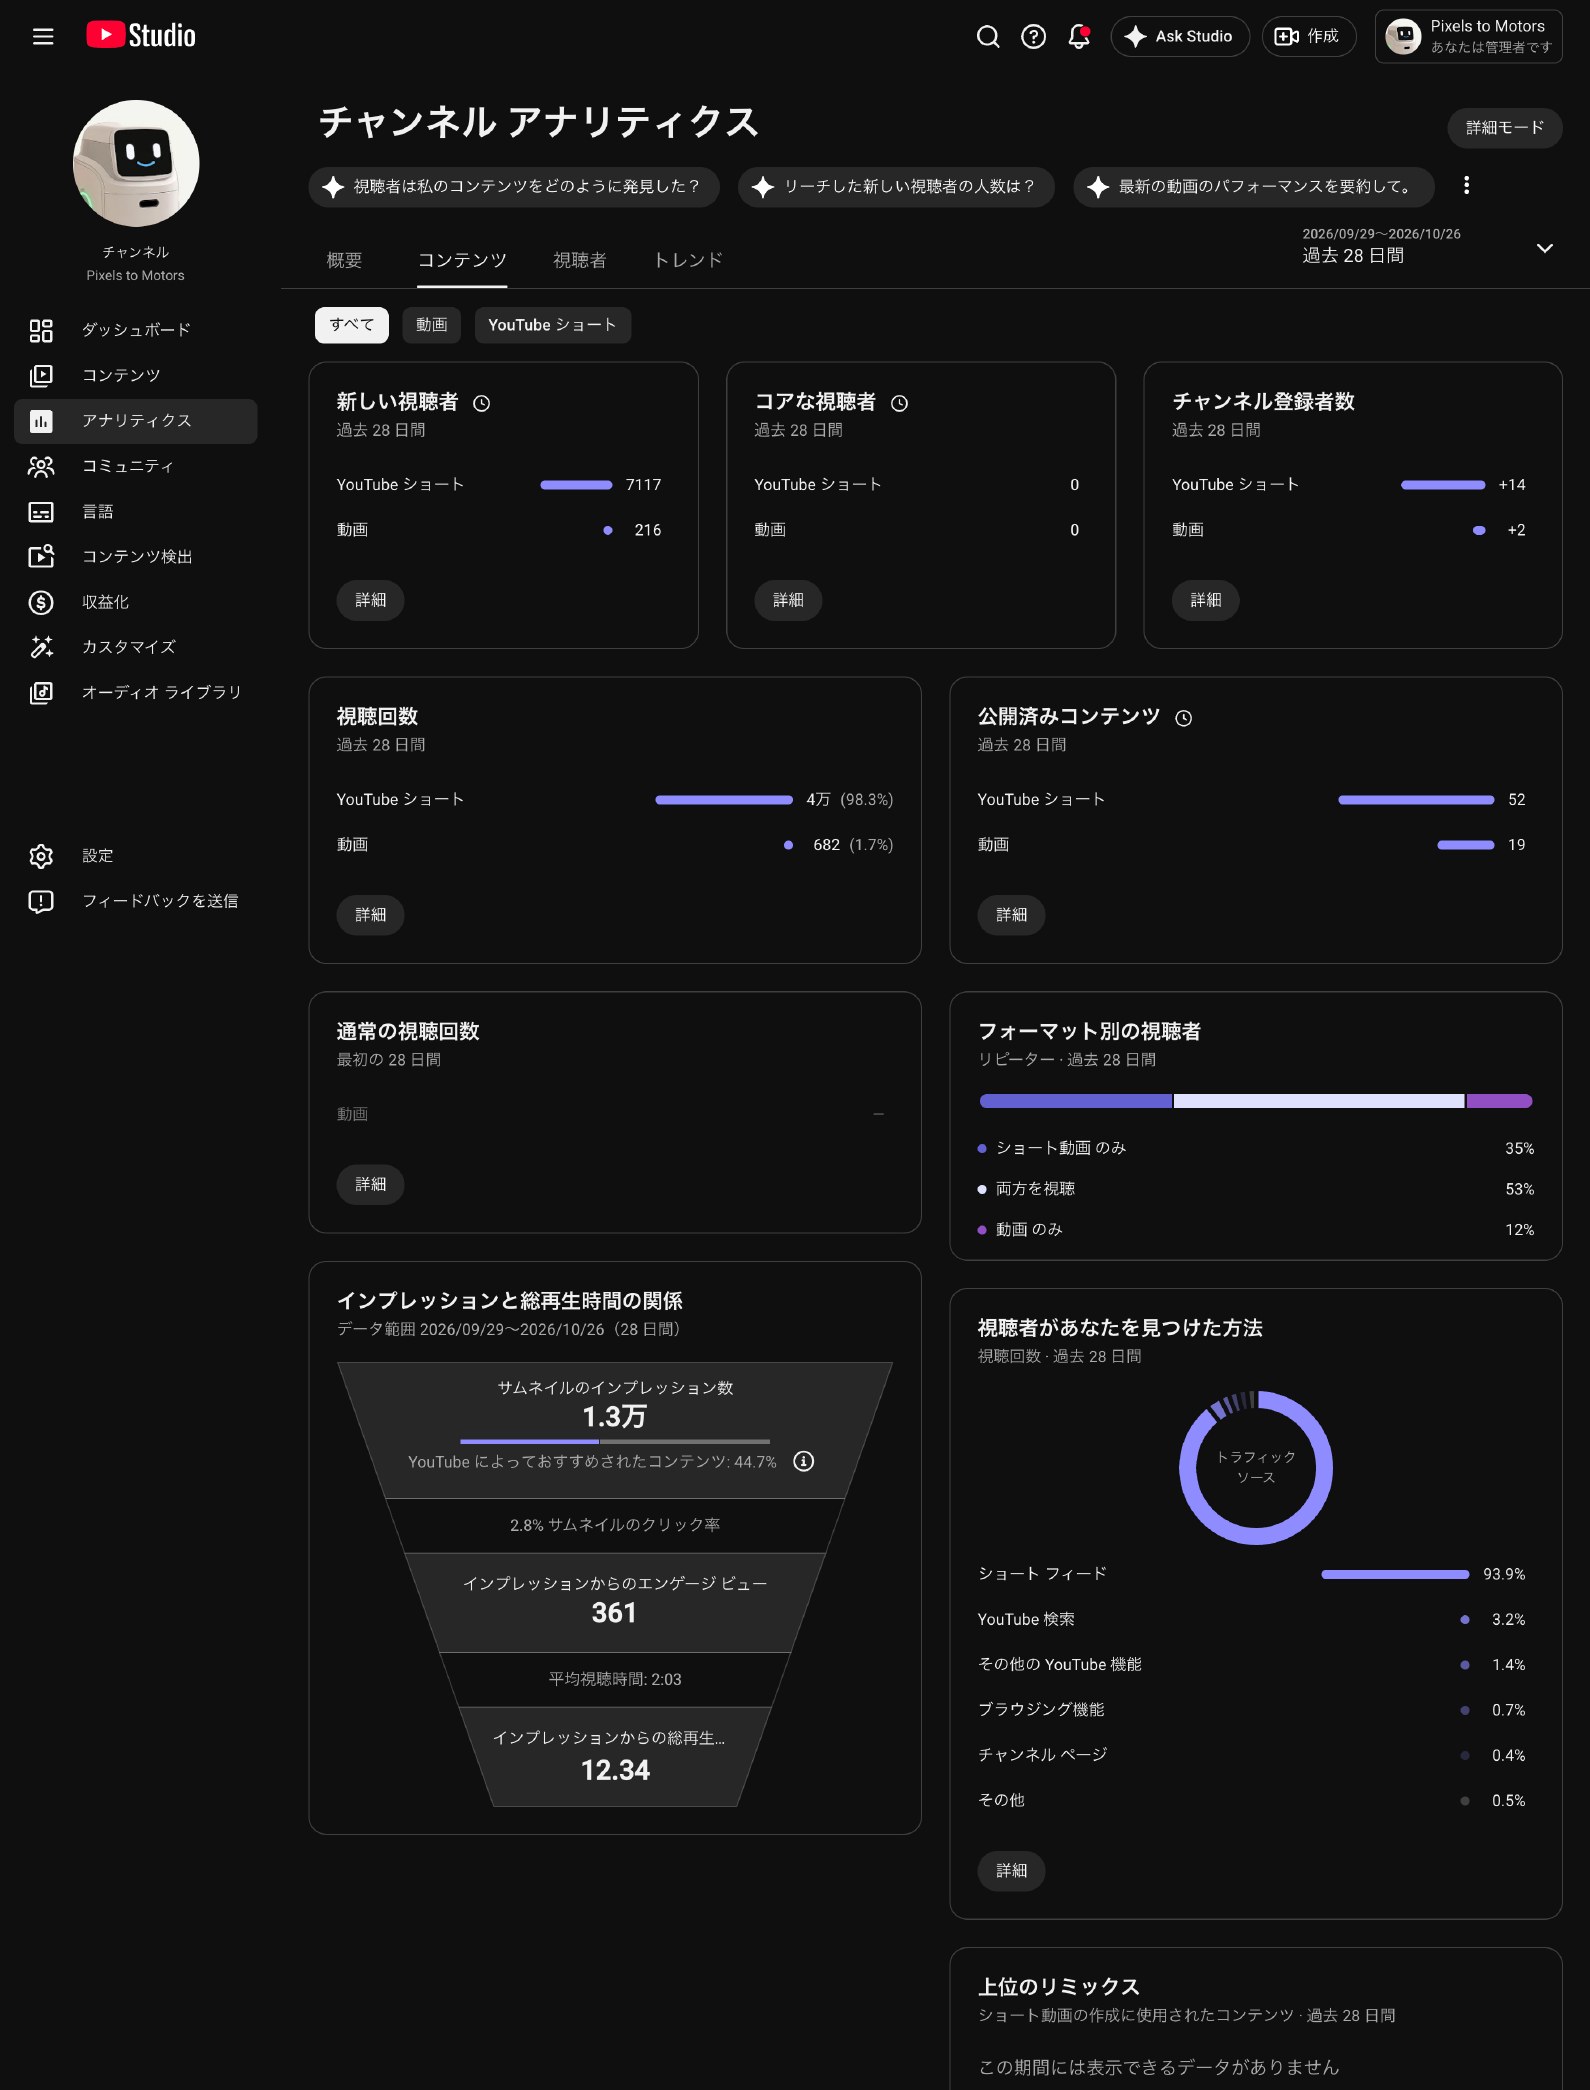Switch to the コンテンツ tab
Viewport: 1590px width, 2090px height.
(462, 260)
